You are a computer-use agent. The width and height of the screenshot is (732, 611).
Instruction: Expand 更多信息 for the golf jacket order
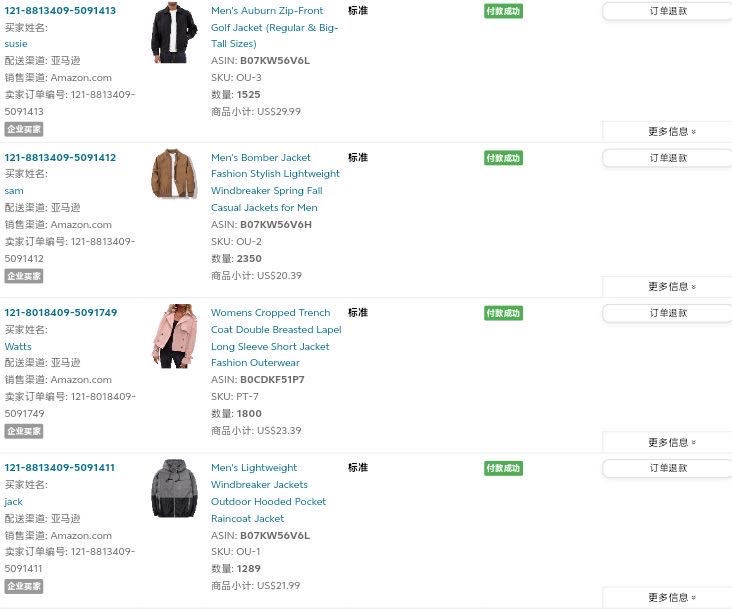672,132
